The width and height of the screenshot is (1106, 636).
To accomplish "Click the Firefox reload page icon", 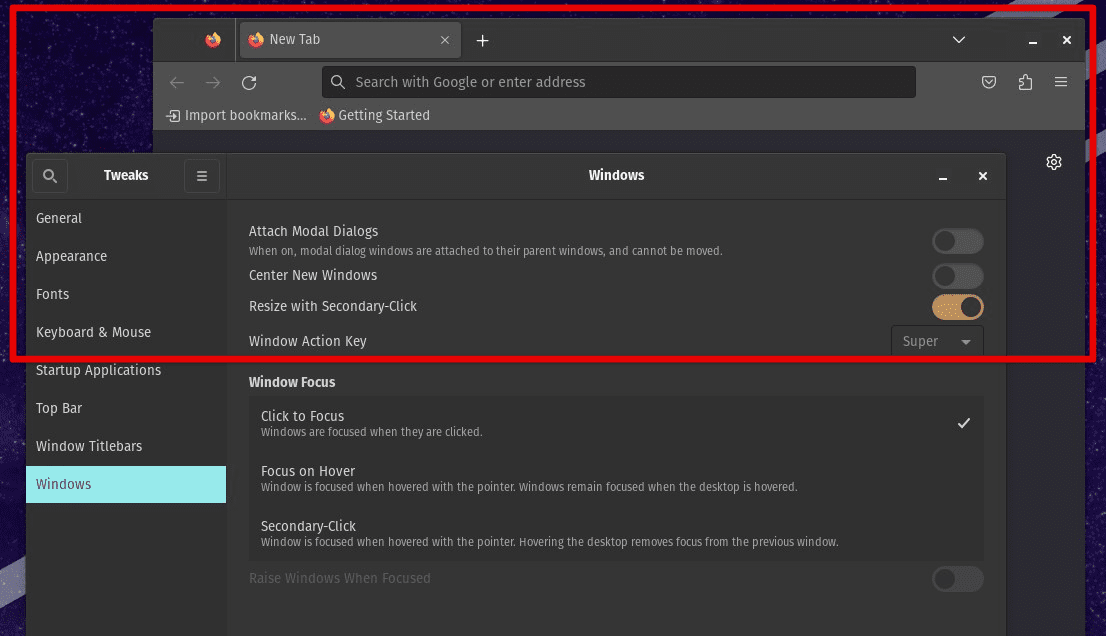I will tap(249, 83).
